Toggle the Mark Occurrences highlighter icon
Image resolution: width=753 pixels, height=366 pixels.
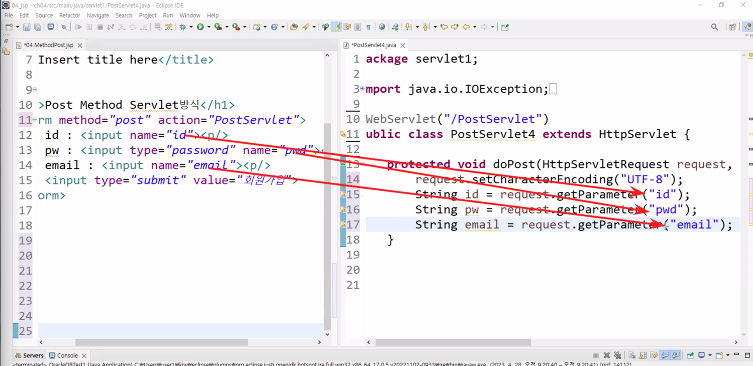coord(337,27)
